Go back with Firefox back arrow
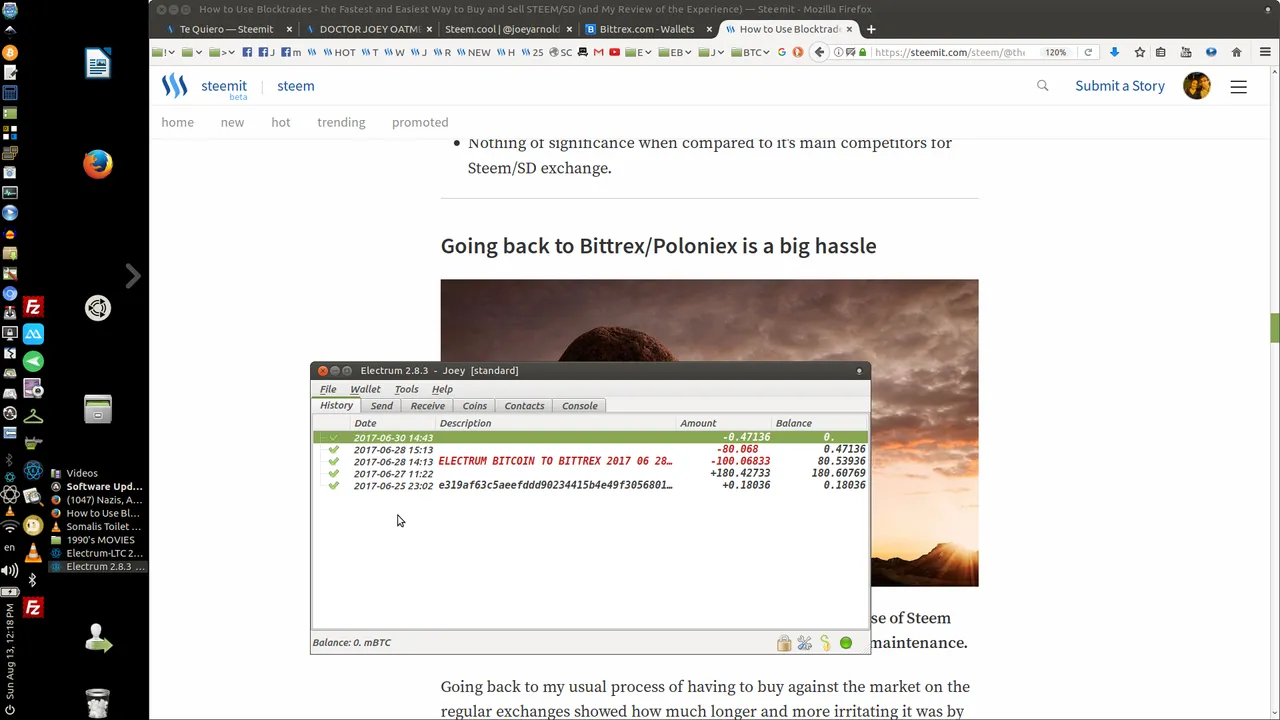 click(x=819, y=52)
